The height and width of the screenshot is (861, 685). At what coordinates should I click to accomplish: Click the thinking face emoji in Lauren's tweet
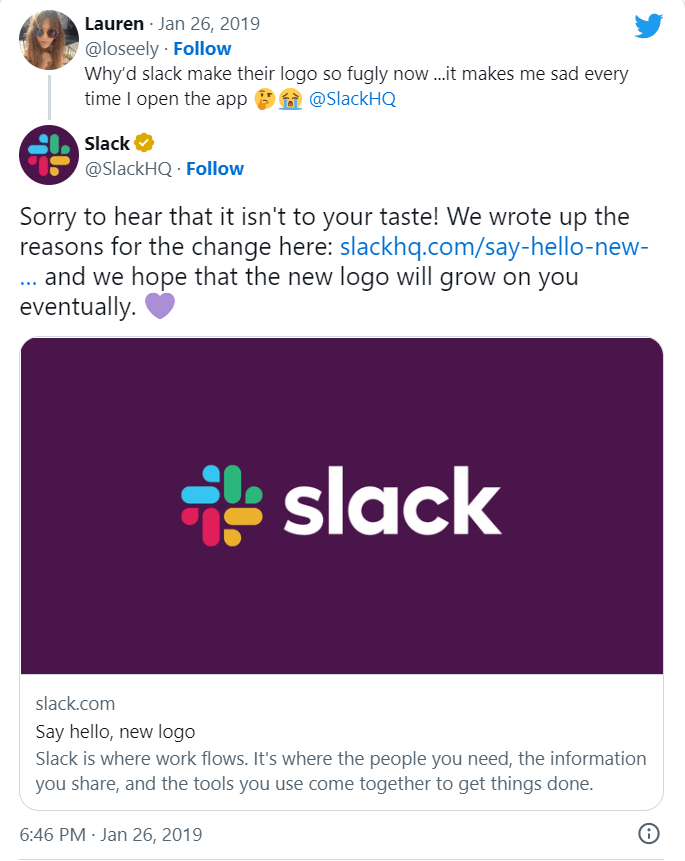(x=264, y=99)
